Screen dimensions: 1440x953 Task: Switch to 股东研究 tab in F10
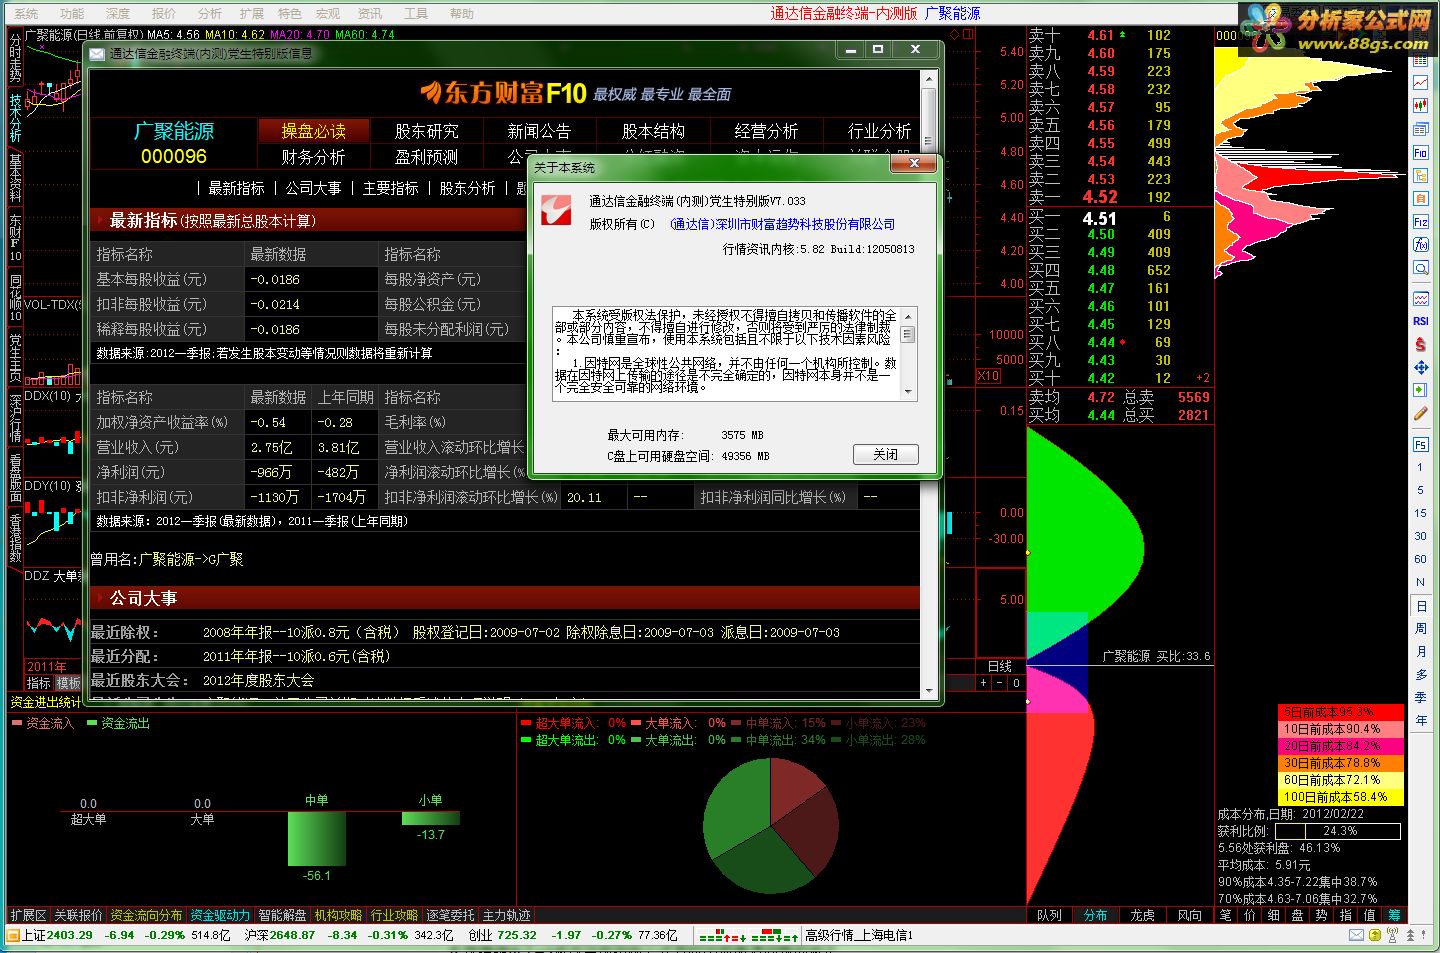[426, 131]
